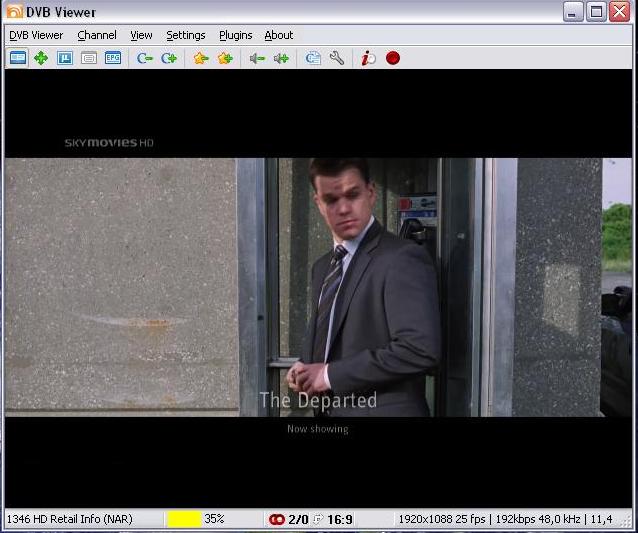Maximize the DVB Viewer window
The height and width of the screenshot is (533, 638).
tap(596, 11)
